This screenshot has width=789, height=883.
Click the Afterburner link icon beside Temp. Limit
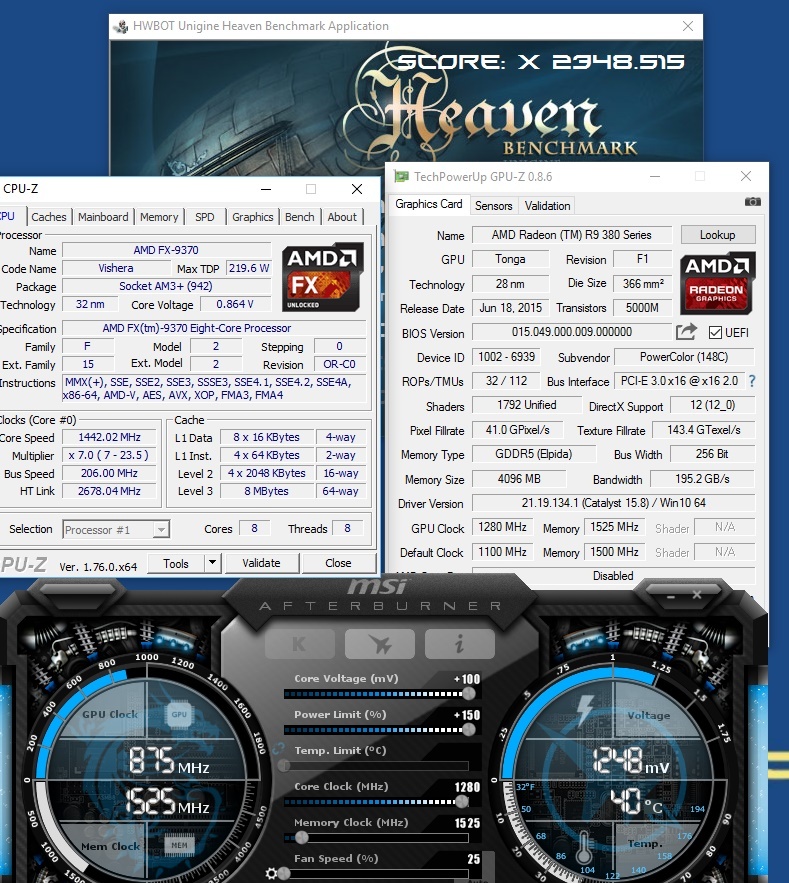[x=278, y=750]
